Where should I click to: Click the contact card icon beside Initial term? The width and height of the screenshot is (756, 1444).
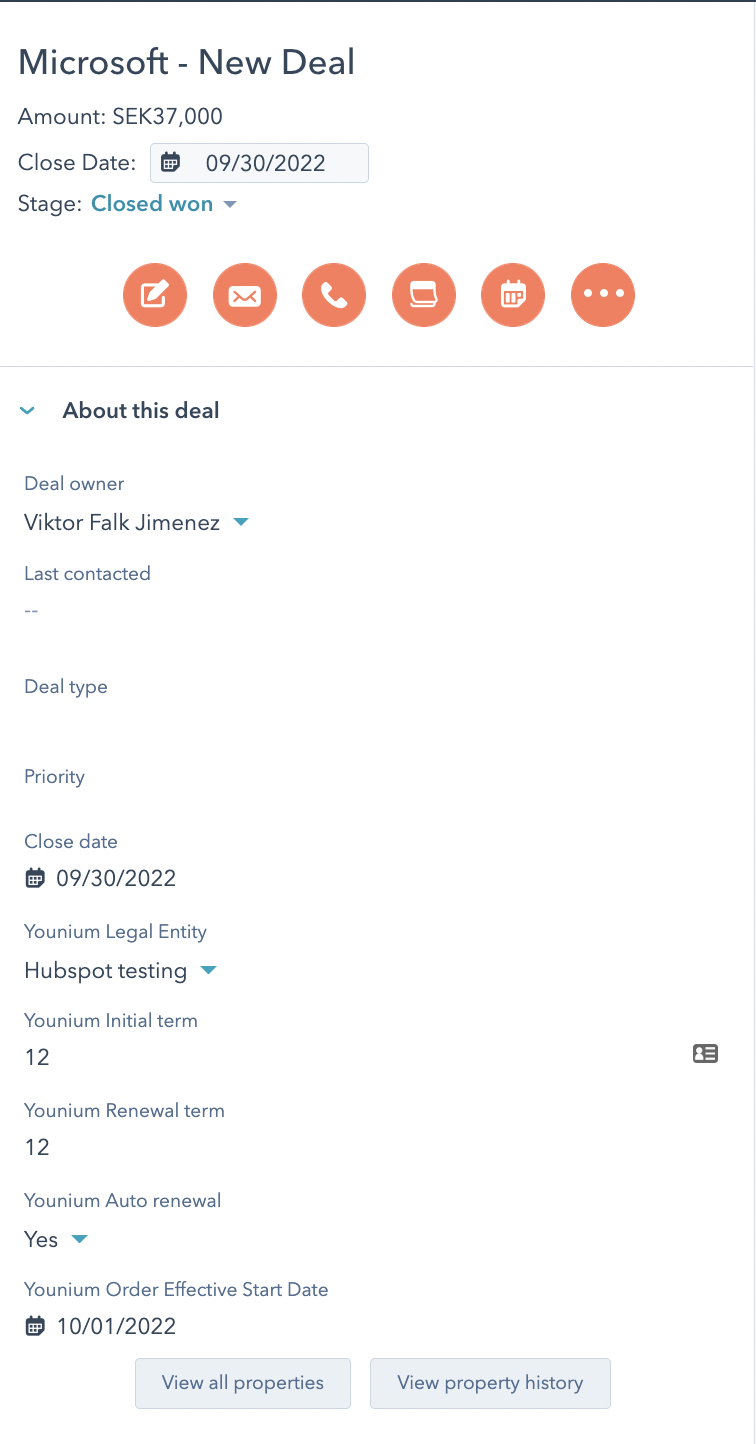click(x=706, y=1053)
